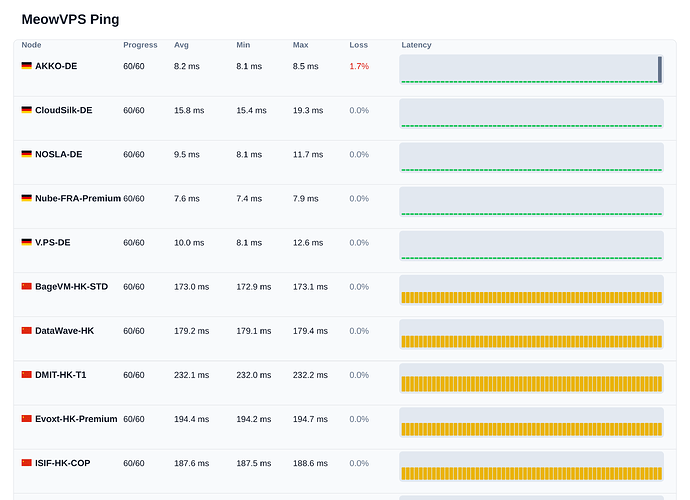Screen dimensions: 690x500
Task: Select the Evoxt-HK-Premium node name
Action: 76,419
